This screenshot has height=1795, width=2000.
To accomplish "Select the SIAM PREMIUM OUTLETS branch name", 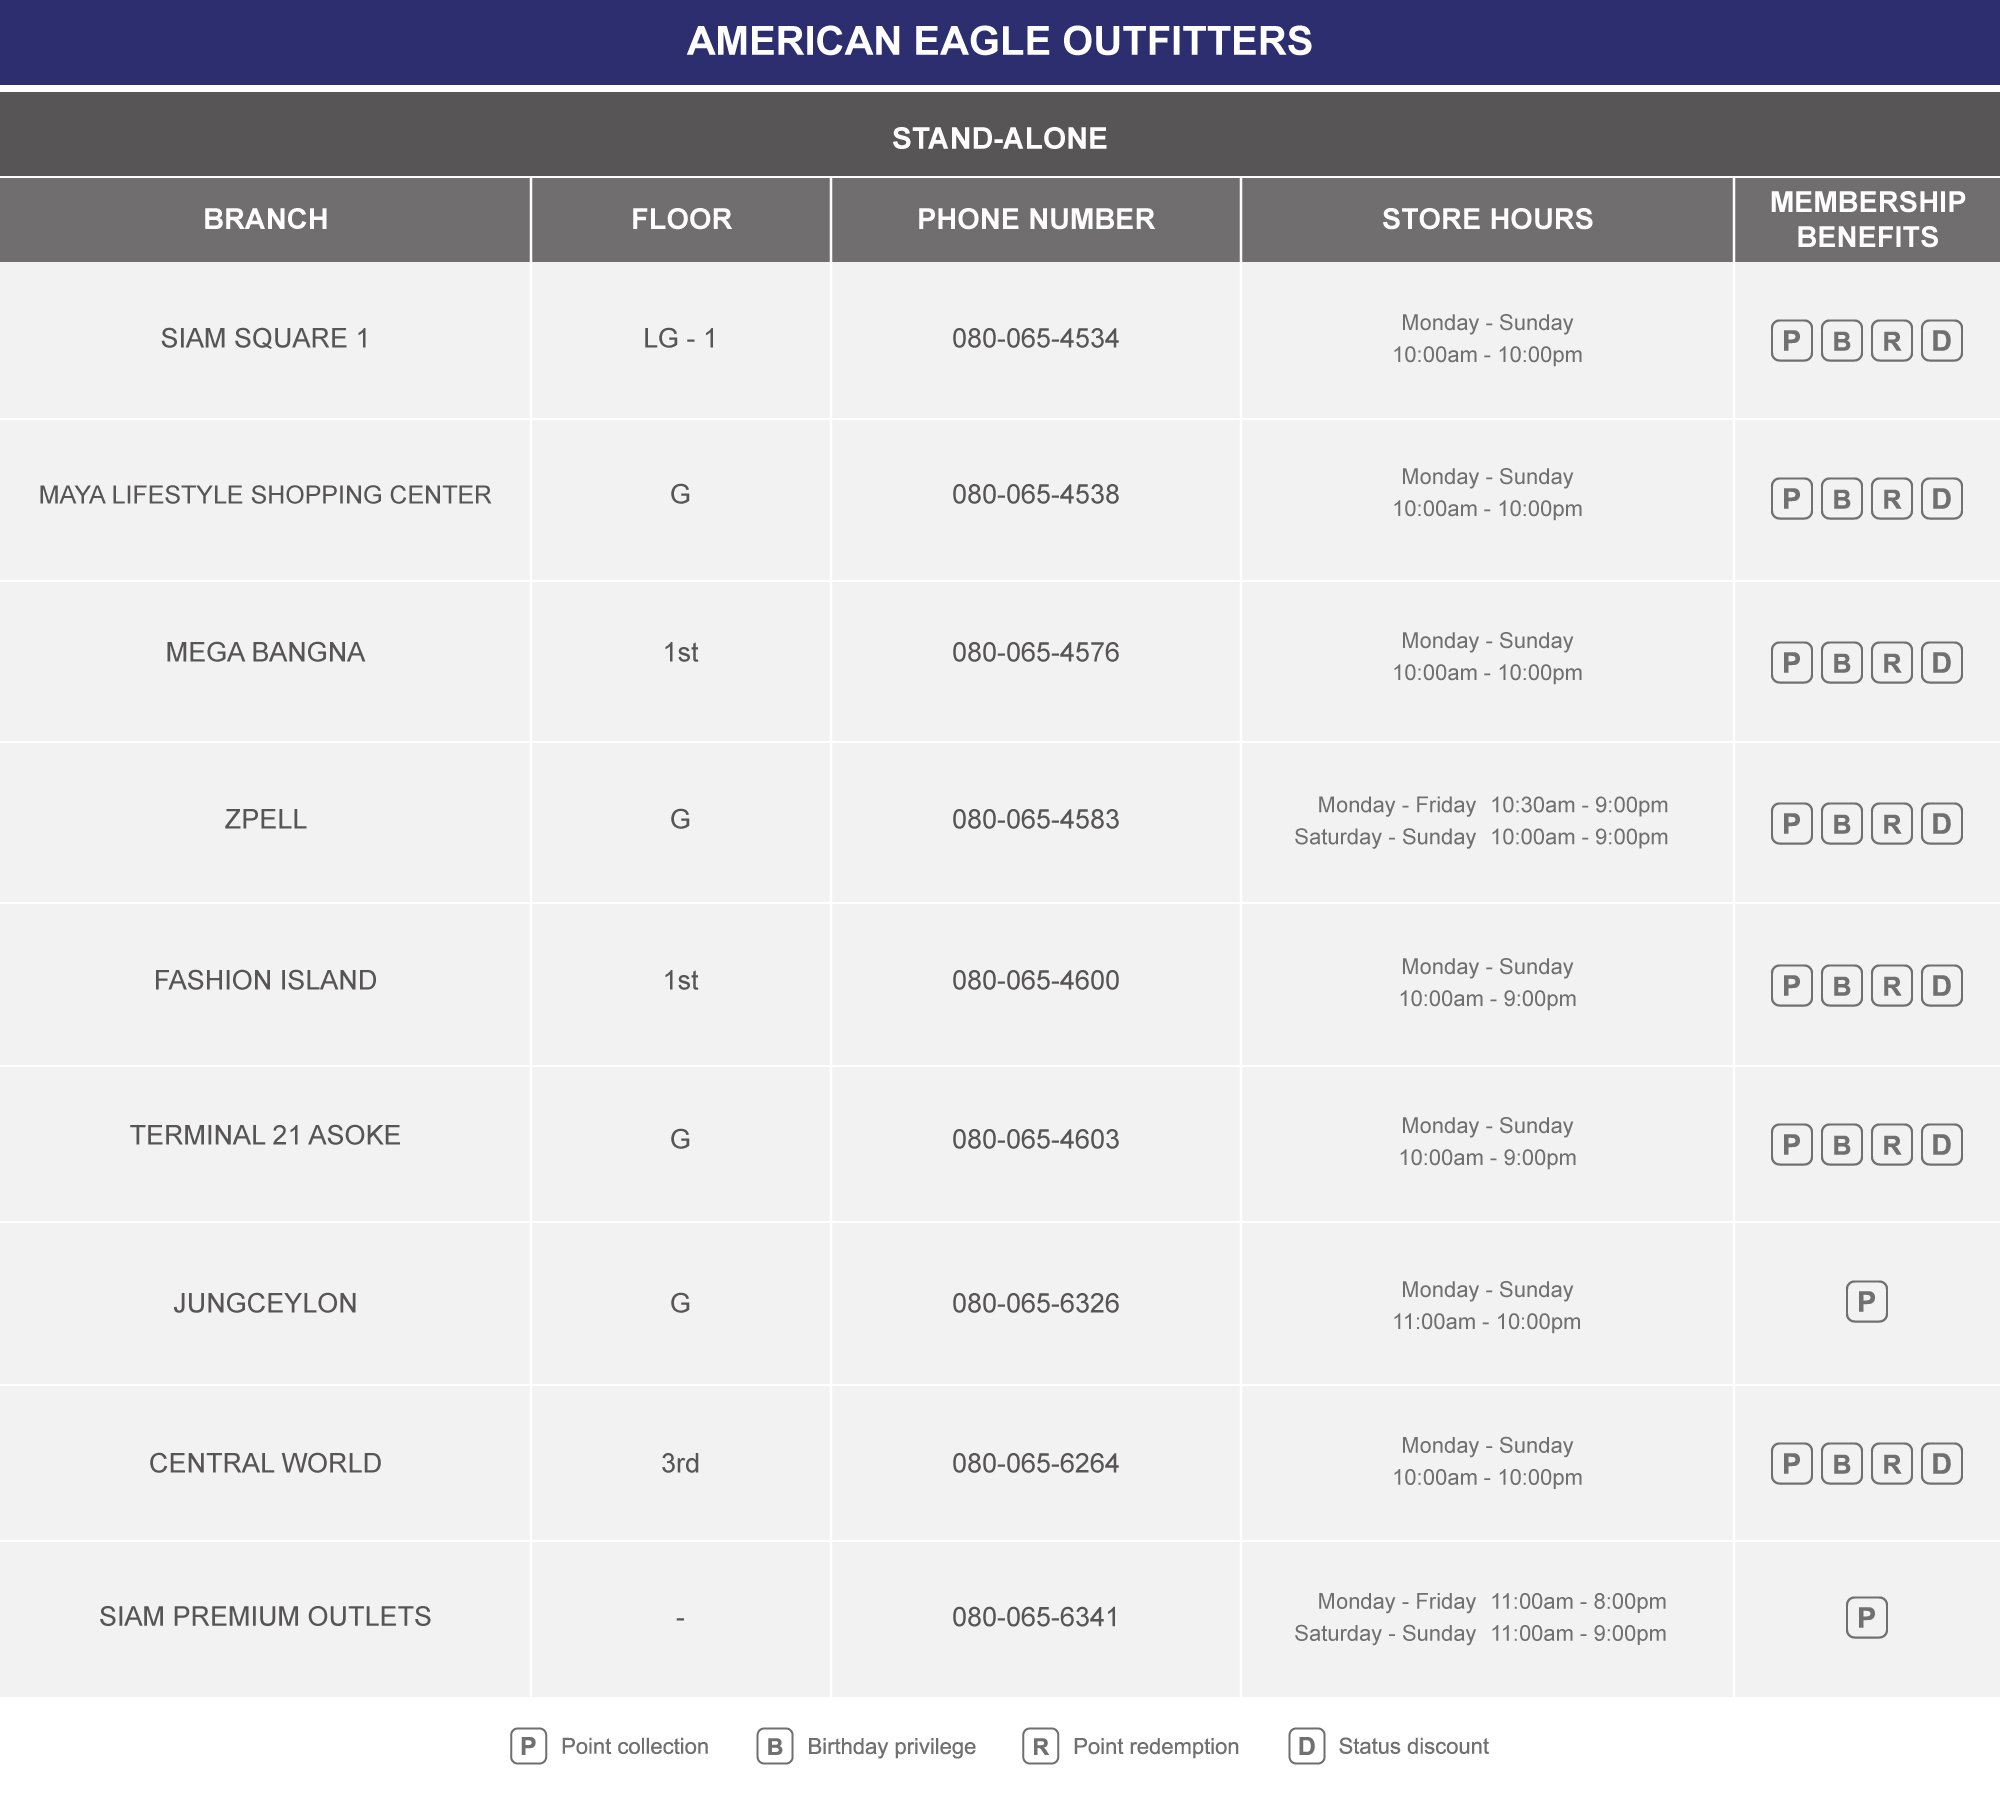I will pos(265,1616).
